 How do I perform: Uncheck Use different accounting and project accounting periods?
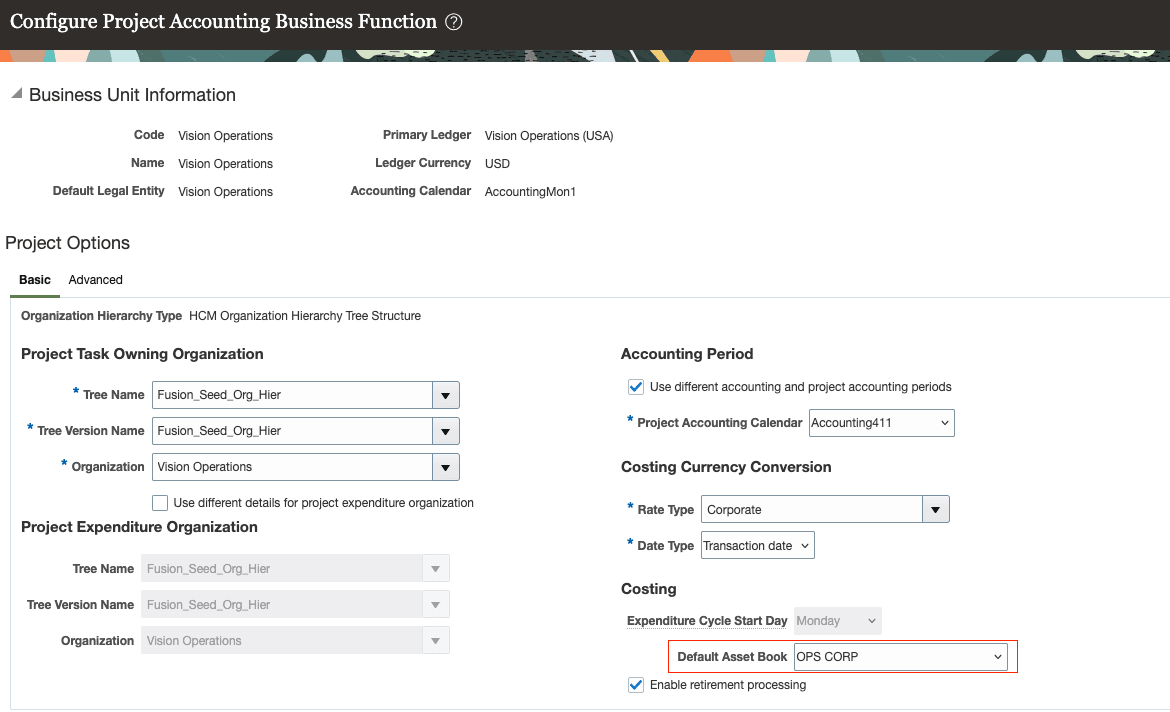point(636,387)
